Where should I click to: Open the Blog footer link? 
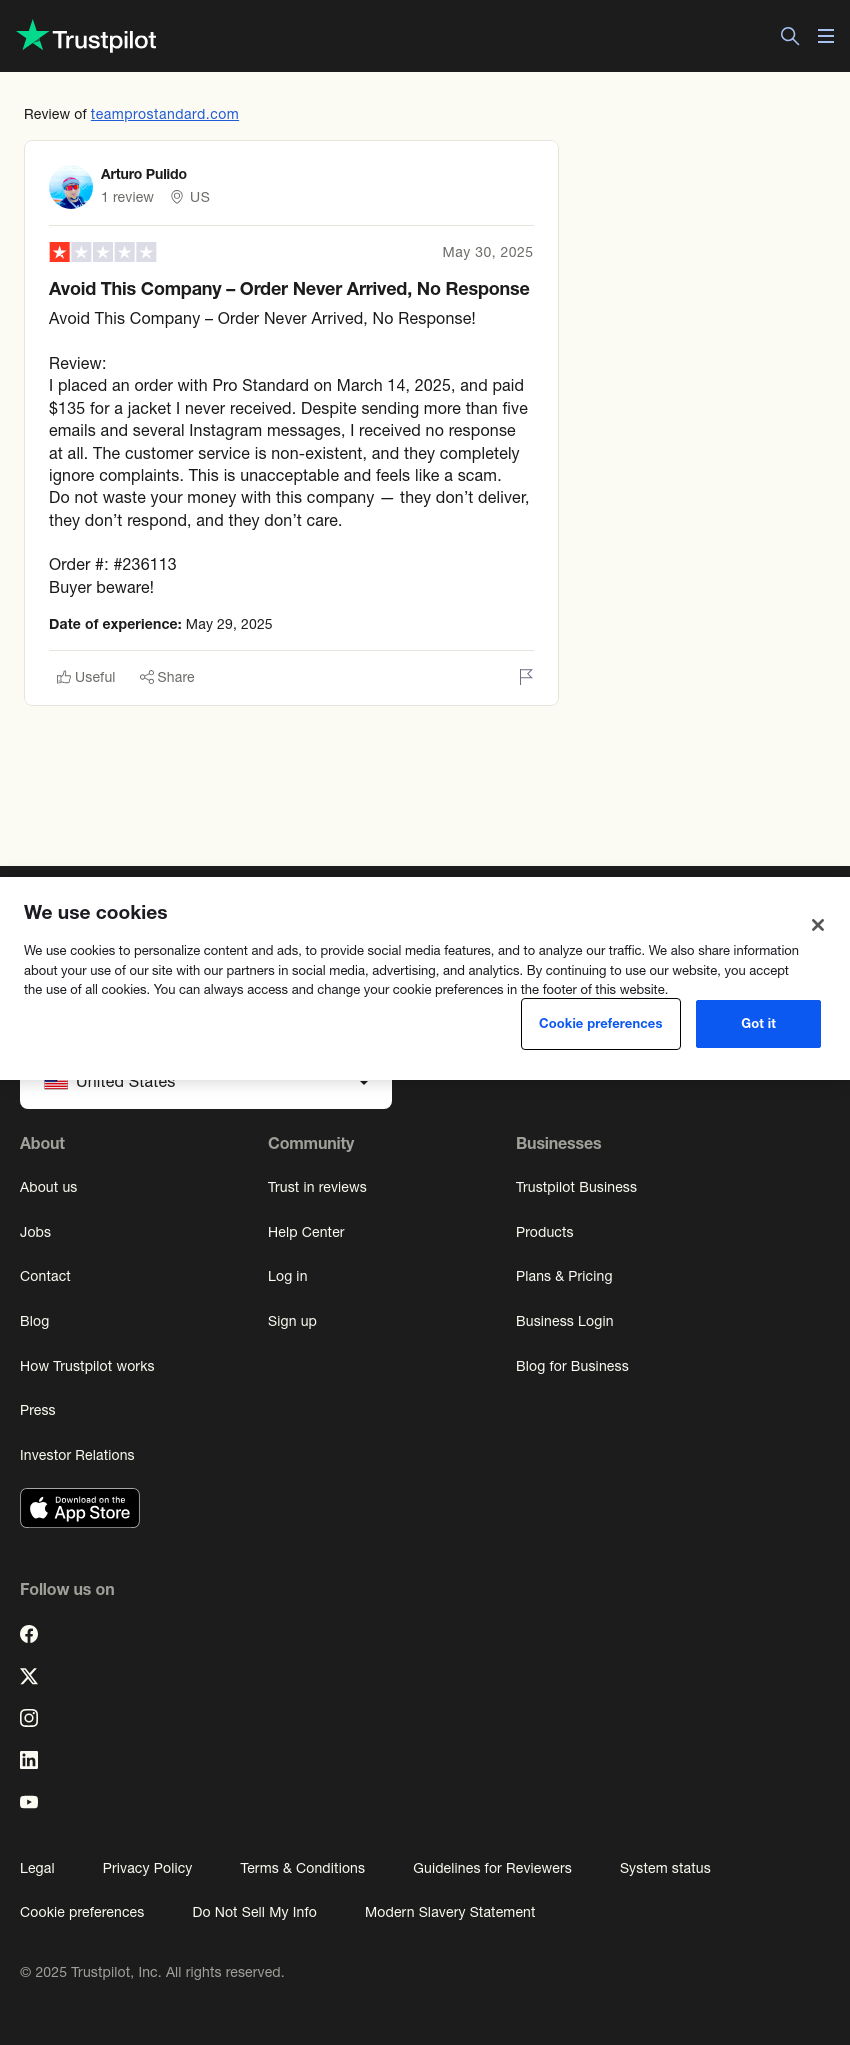(35, 1321)
